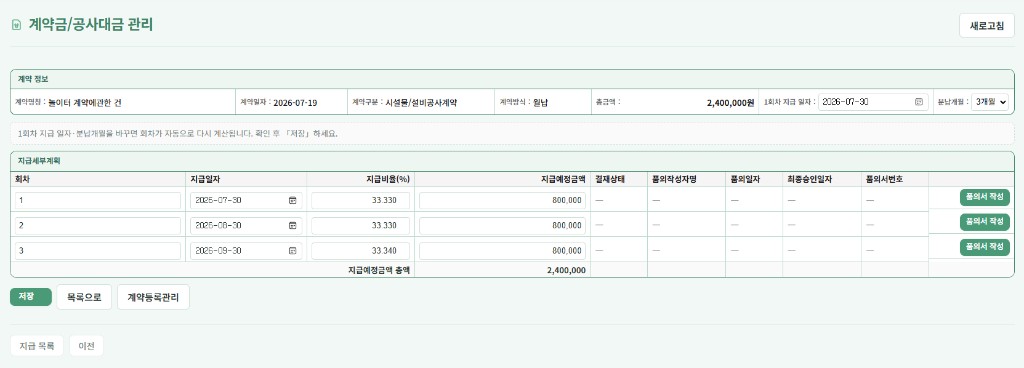Go back with the 목록으로 button

(x=84, y=297)
